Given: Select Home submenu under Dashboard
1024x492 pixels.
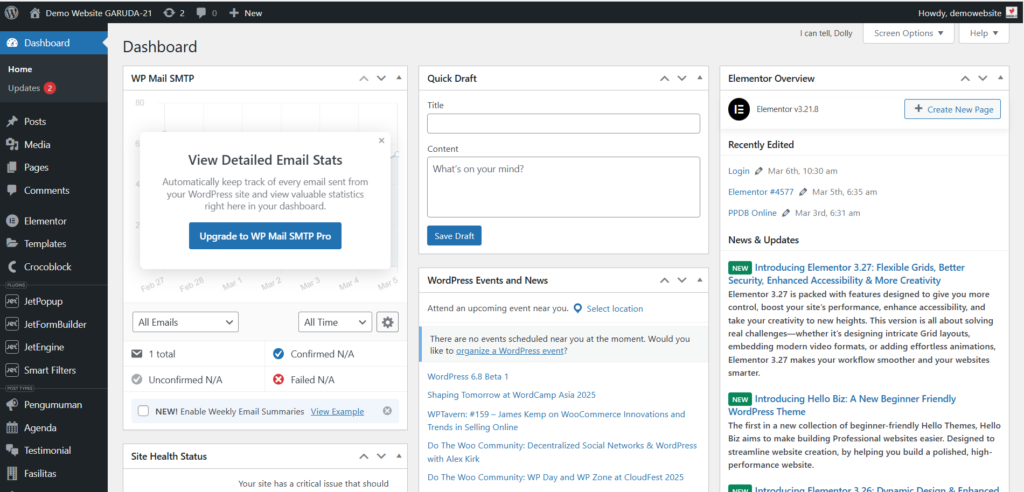Looking at the screenshot, I should point(20,69).
